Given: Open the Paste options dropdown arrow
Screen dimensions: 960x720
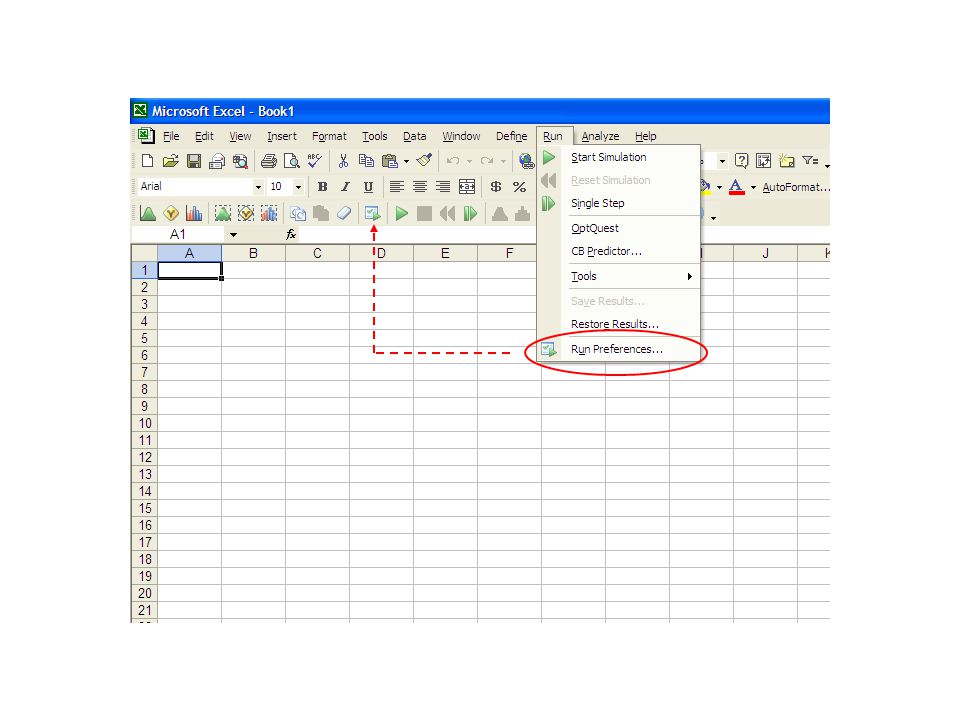Looking at the screenshot, I should pos(406,161).
